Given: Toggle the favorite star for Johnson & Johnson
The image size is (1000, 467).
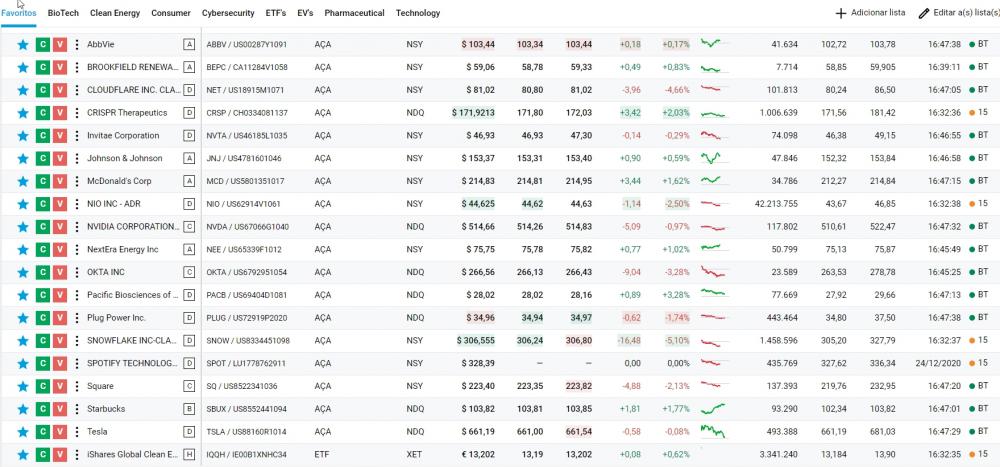Looking at the screenshot, I should [23, 158].
